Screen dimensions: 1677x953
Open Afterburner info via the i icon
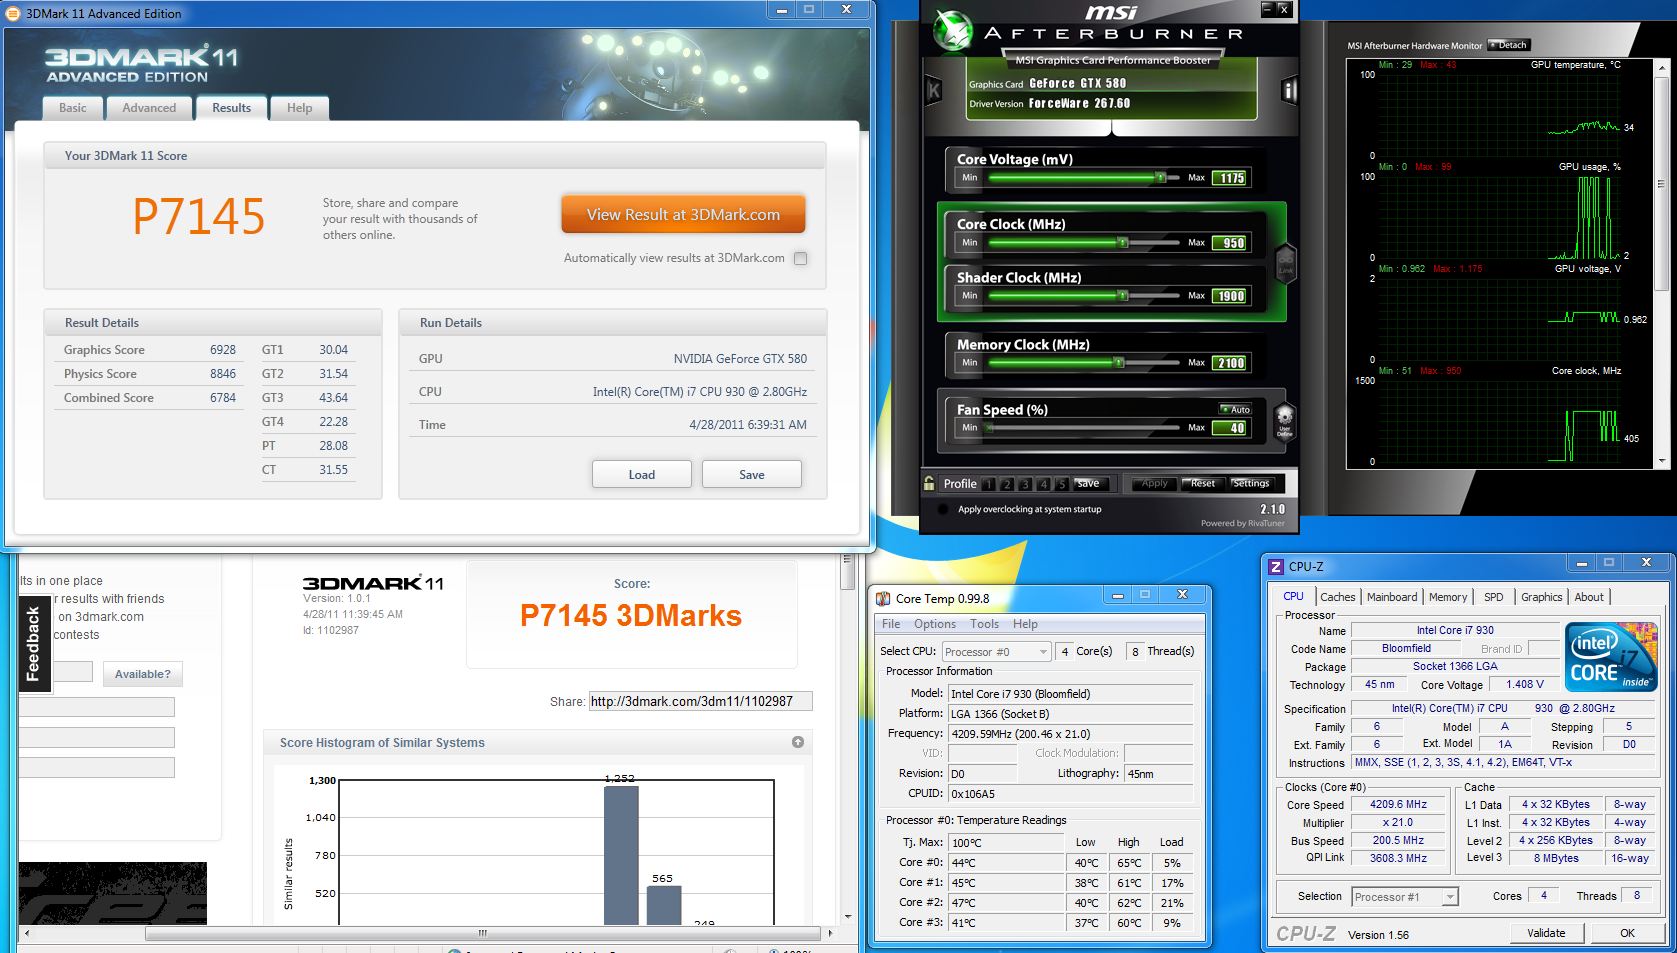pos(1290,91)
